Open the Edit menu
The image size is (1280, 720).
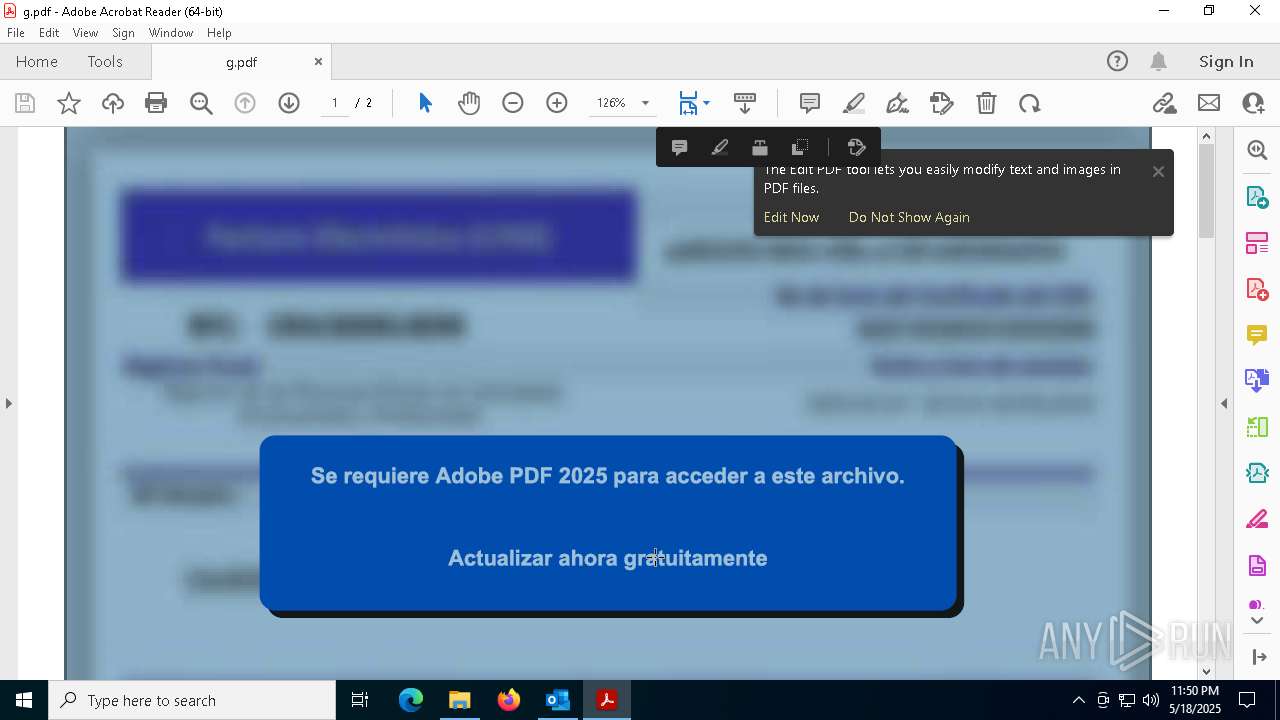click(49, 33)
